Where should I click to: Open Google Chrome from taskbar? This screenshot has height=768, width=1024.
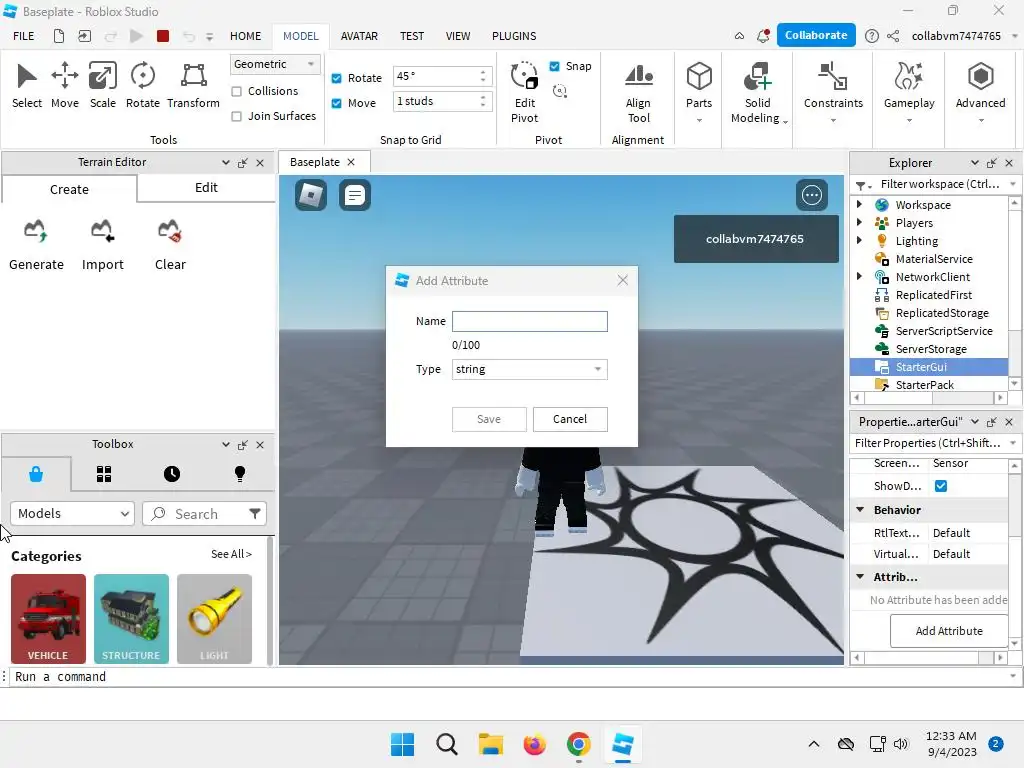tap(579, 744)
